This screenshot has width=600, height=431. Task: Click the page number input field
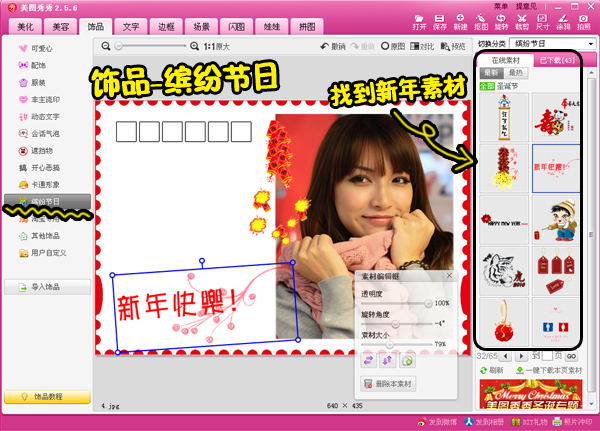tap(547, 356)
